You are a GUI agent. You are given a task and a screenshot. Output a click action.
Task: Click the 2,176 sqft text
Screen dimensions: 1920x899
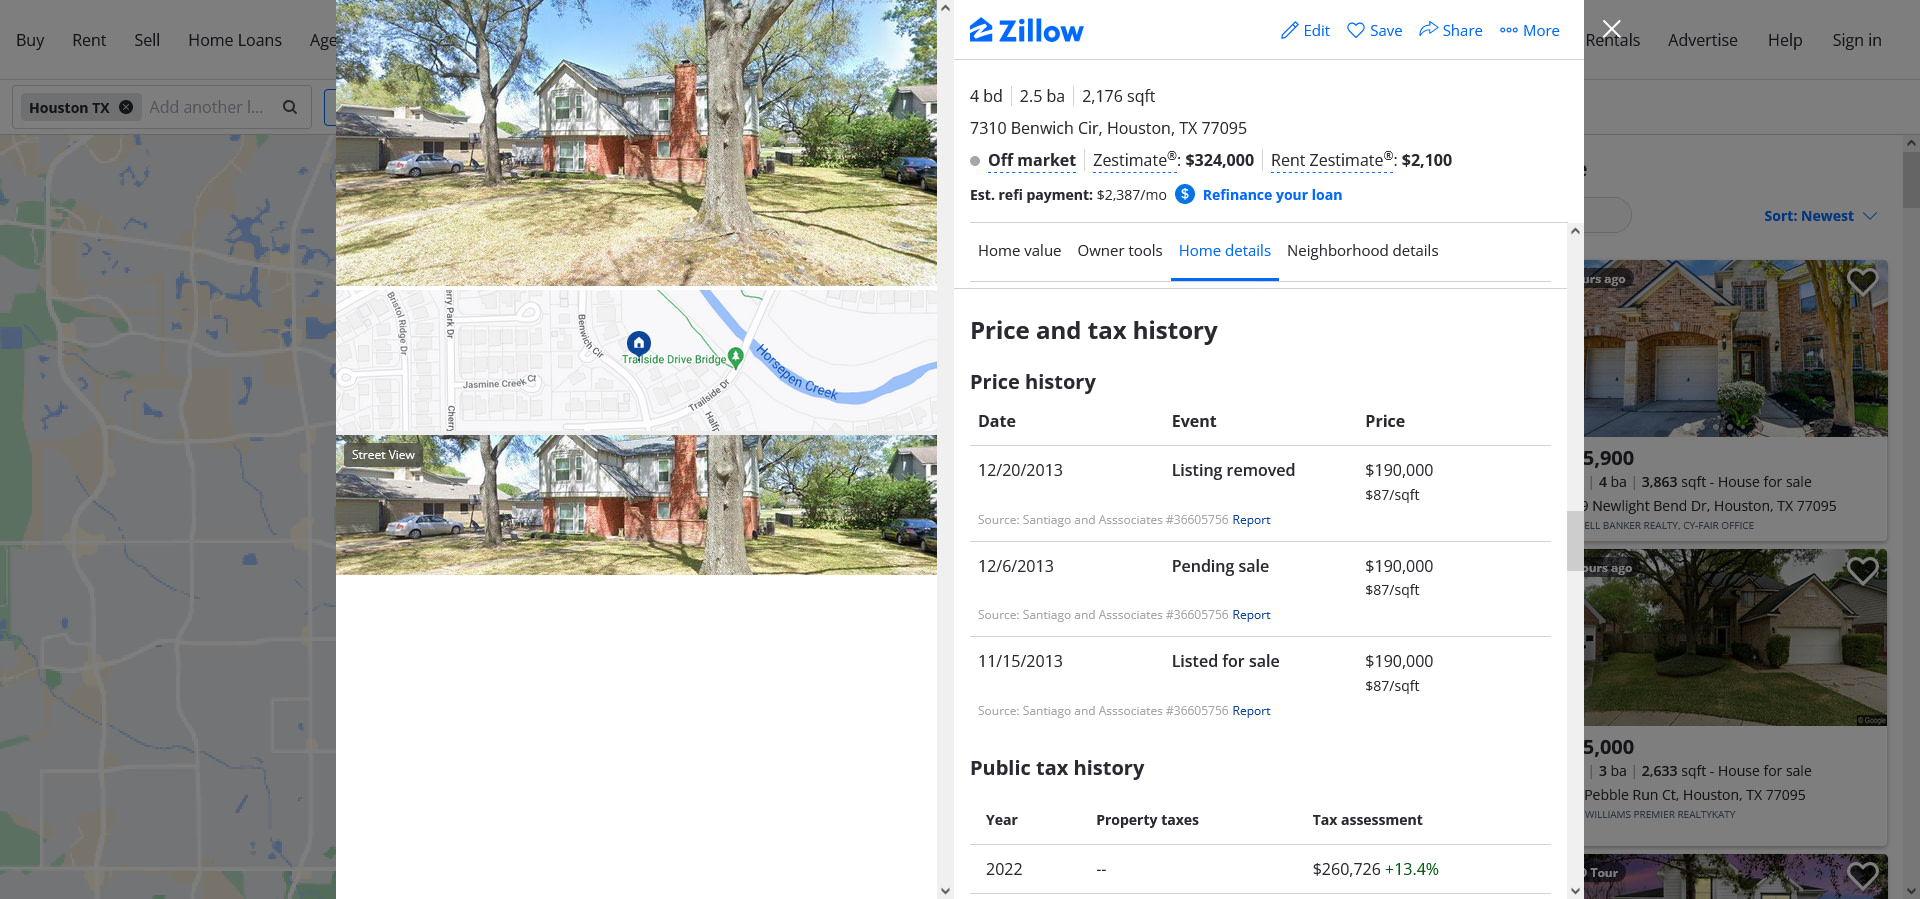coord(1118,96)
